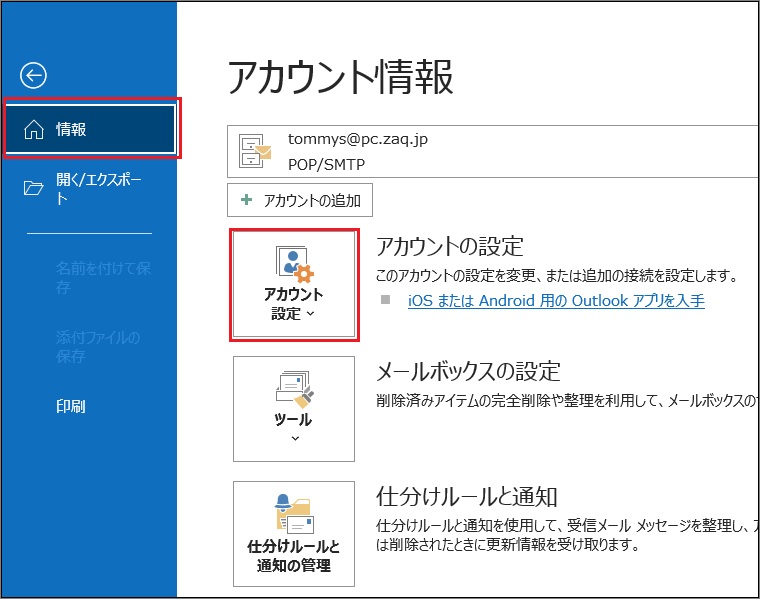The image size is (760, 599).
Task: Select 添付ファイルの保存 in the sidebar
Action: click(97, 346)
